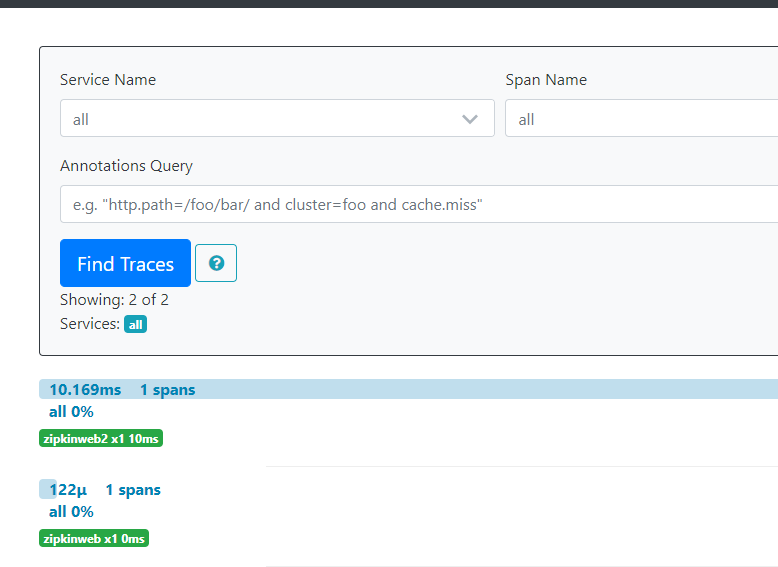
Task: Open the question mark help button
Action: pos(216,263)
